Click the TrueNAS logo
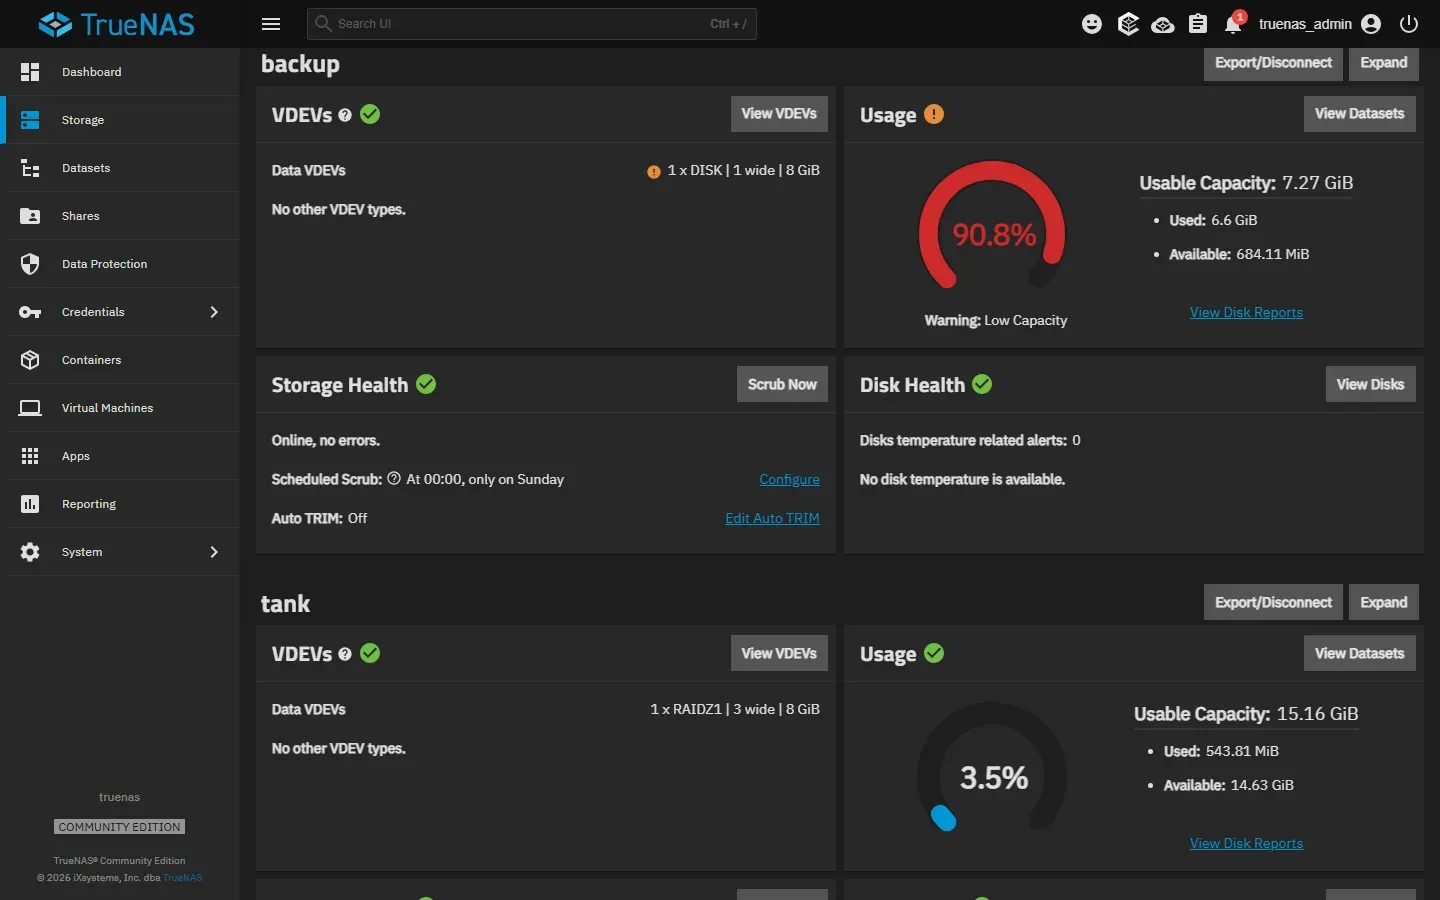The image size is (1440, 900). 117,24
